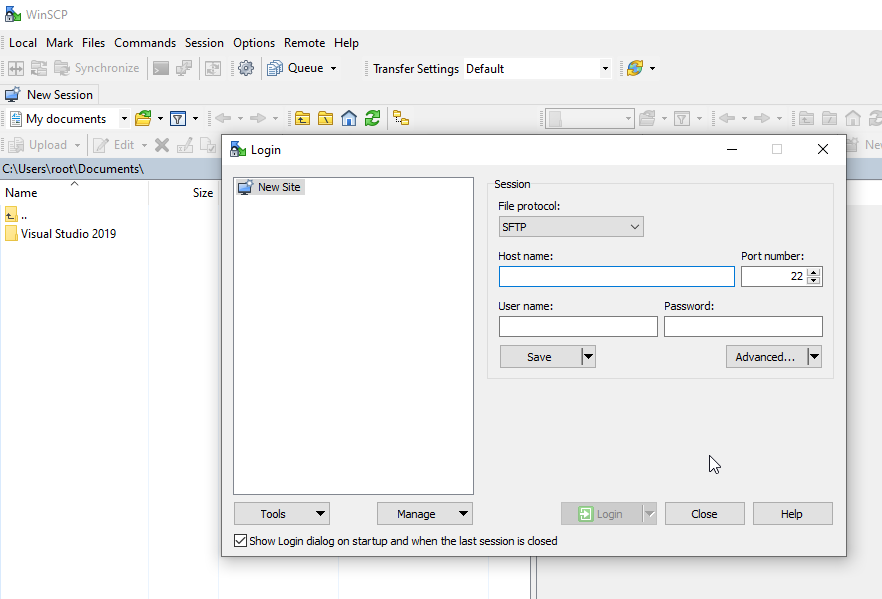Screen dimensions: 882x599
Task: Open Preferences via the gear icon
Action: [246, 69]
